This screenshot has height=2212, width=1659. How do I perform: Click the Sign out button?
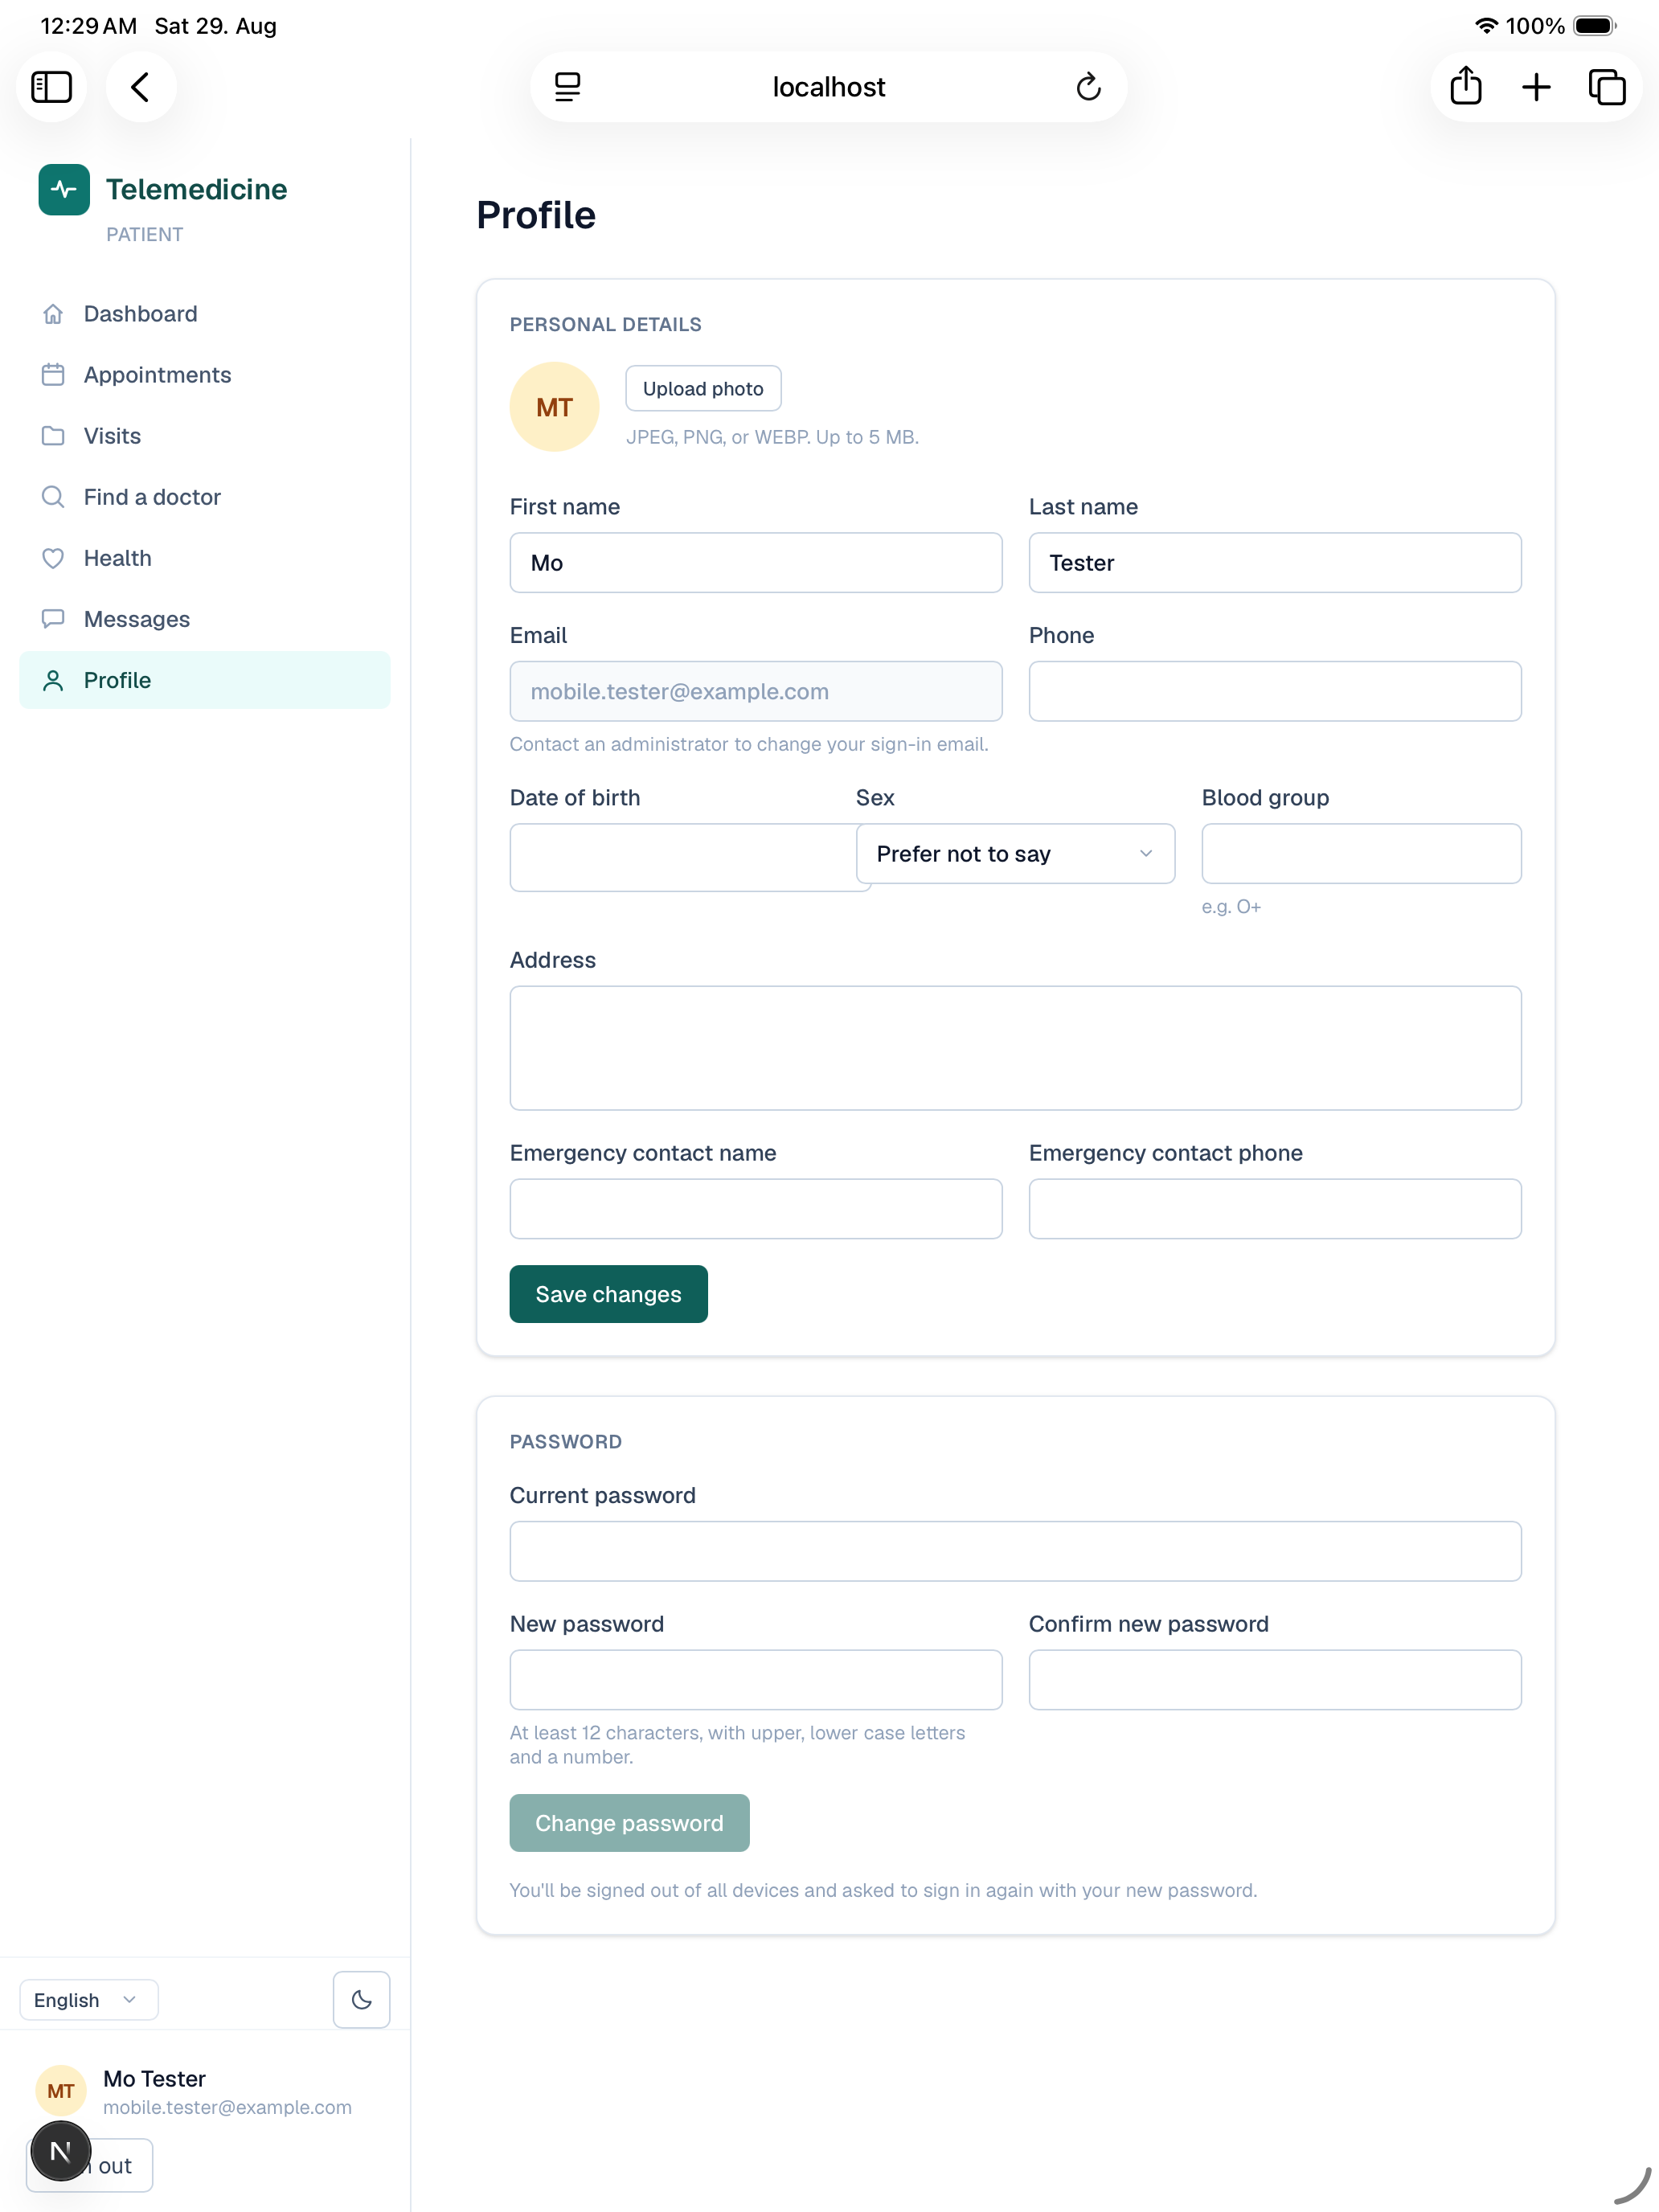point(89,2165)
